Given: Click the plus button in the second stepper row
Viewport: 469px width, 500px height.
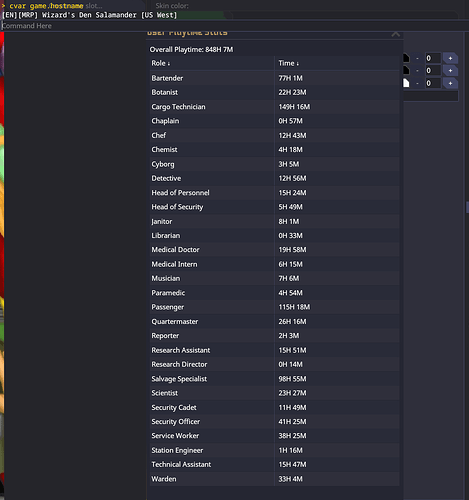Looking at the screenshot, I should [x=450, y=71].
